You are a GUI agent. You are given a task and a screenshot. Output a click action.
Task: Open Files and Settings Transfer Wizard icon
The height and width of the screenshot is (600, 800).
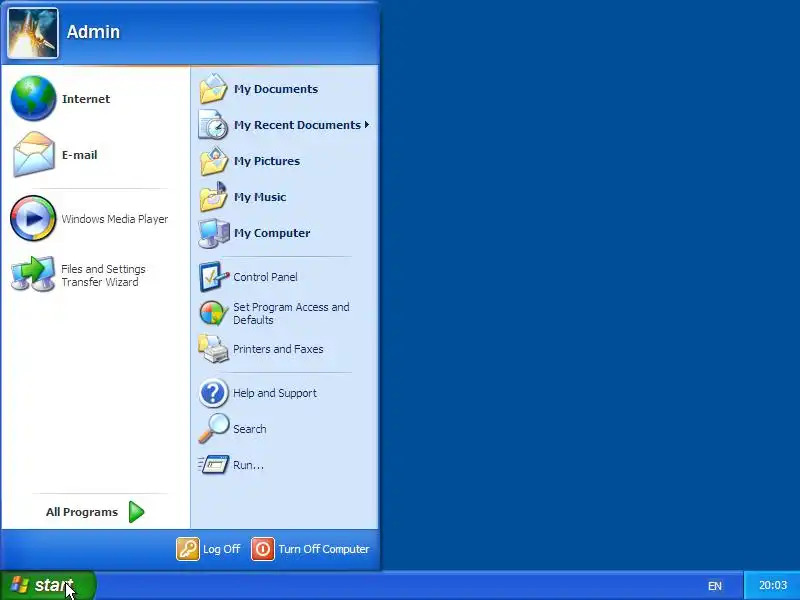click(33, 274)
